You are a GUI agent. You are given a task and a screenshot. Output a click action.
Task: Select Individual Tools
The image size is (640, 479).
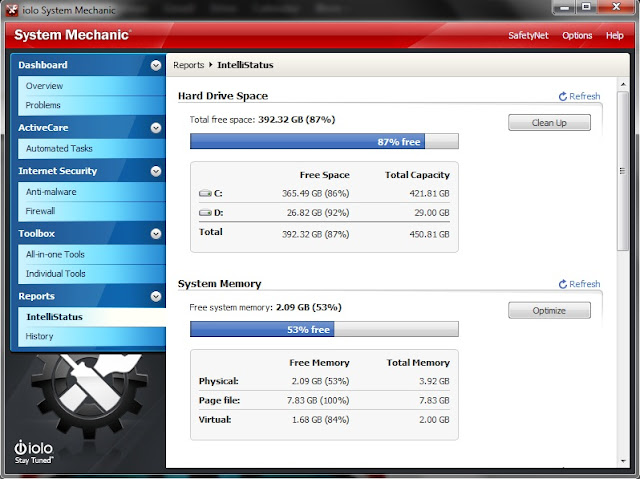[x=91, y=274]
